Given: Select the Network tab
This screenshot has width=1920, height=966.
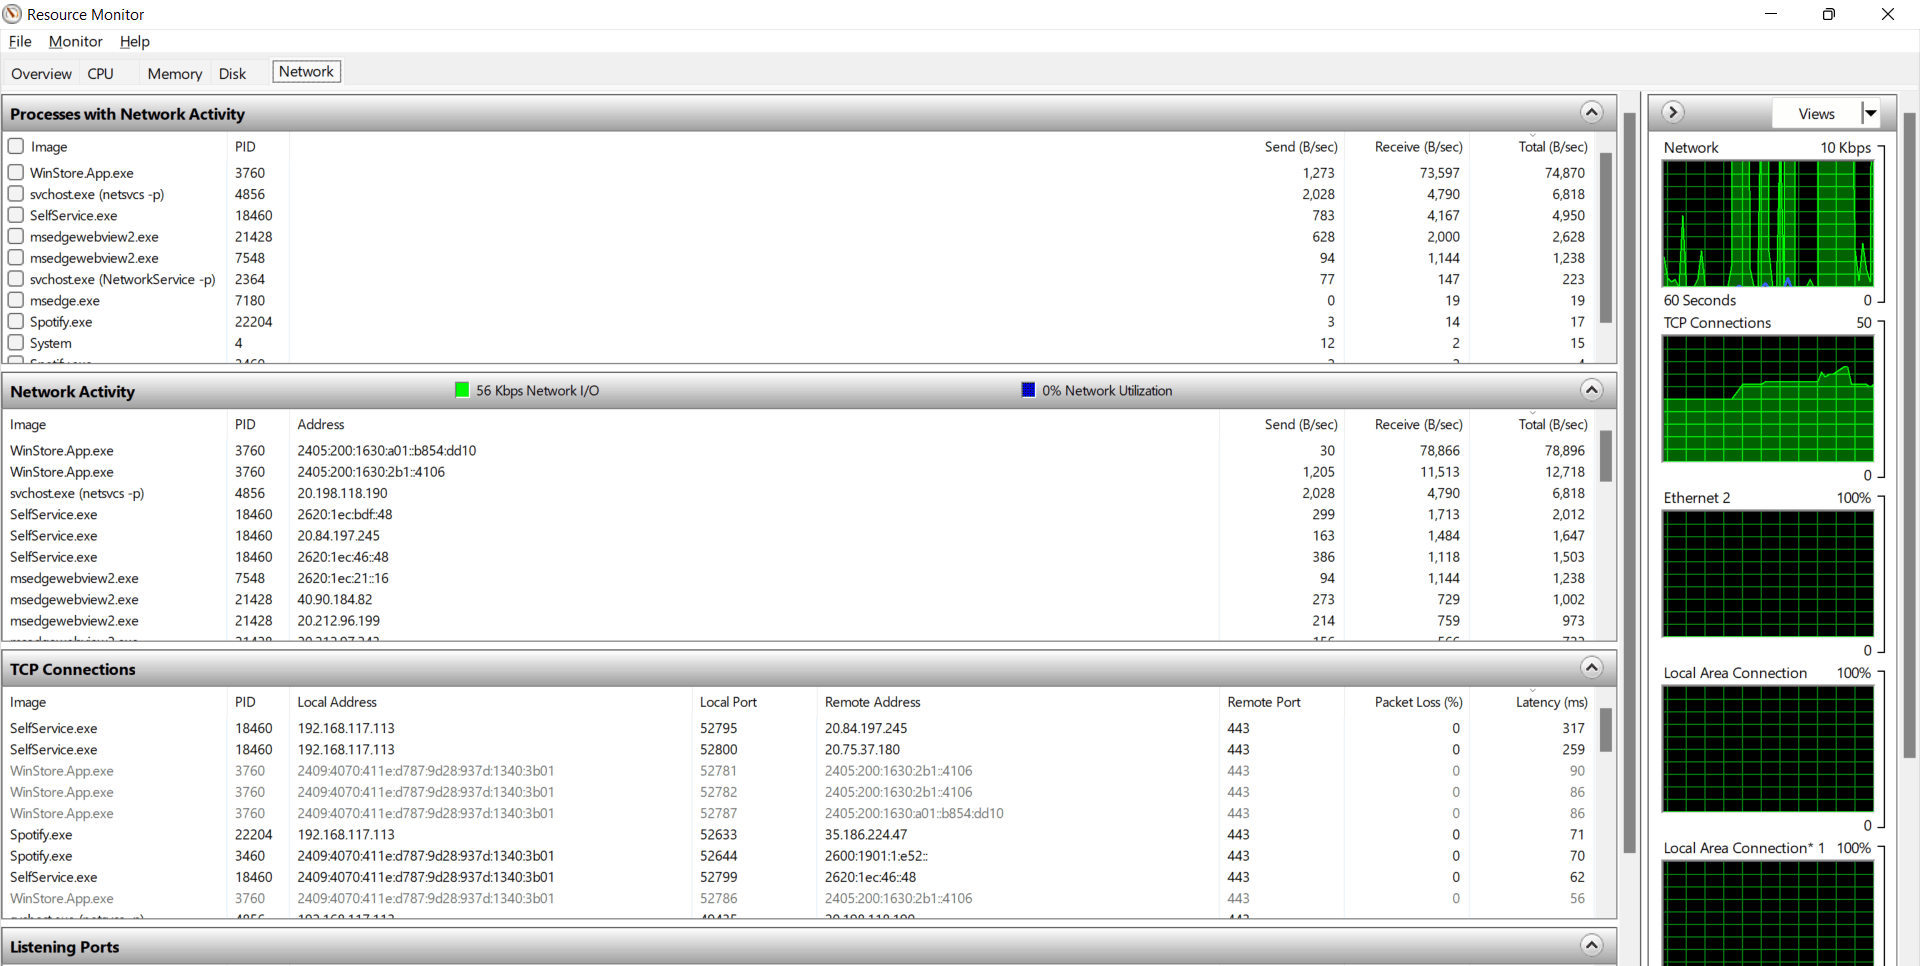Looking at the screenshot, I should [x=306, y=72].
